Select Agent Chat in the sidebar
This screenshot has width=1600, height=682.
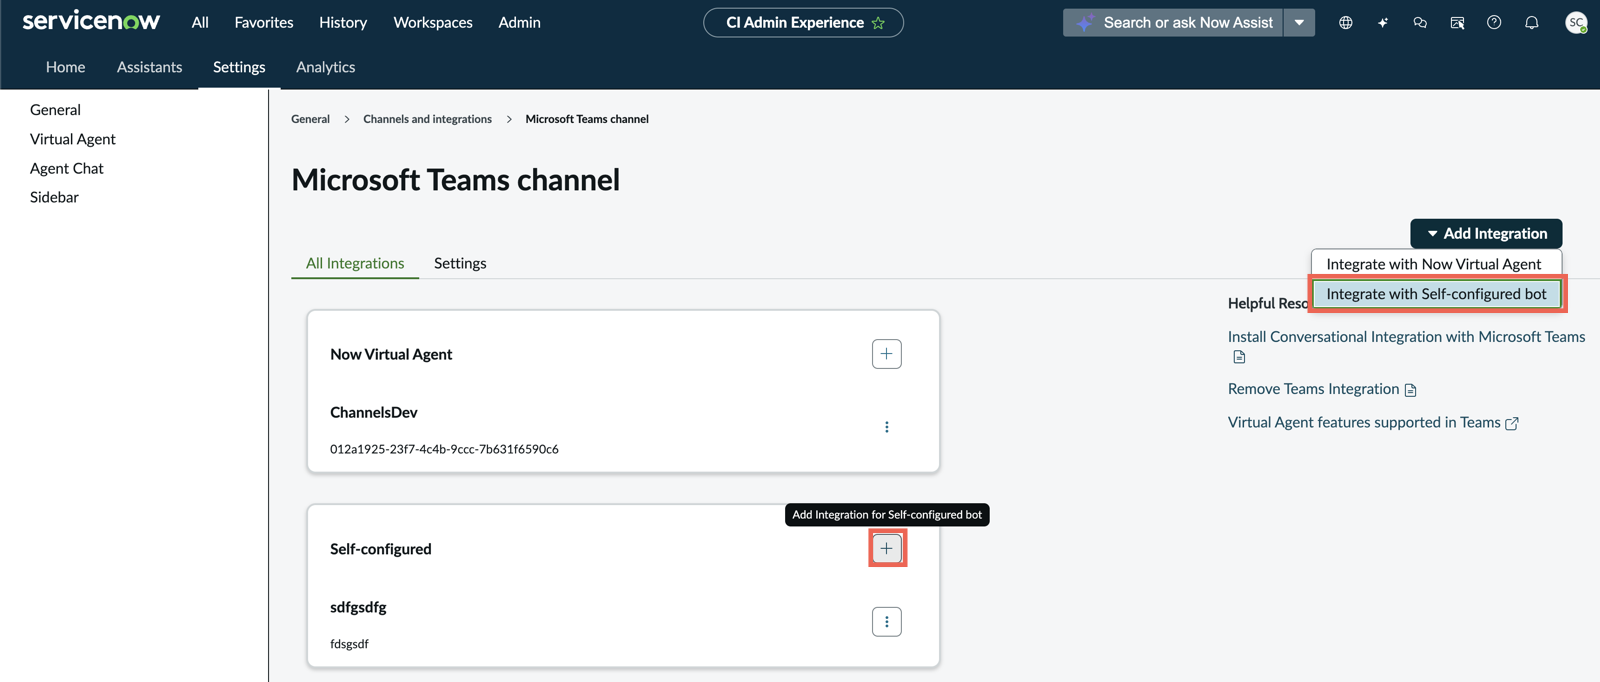66,168
